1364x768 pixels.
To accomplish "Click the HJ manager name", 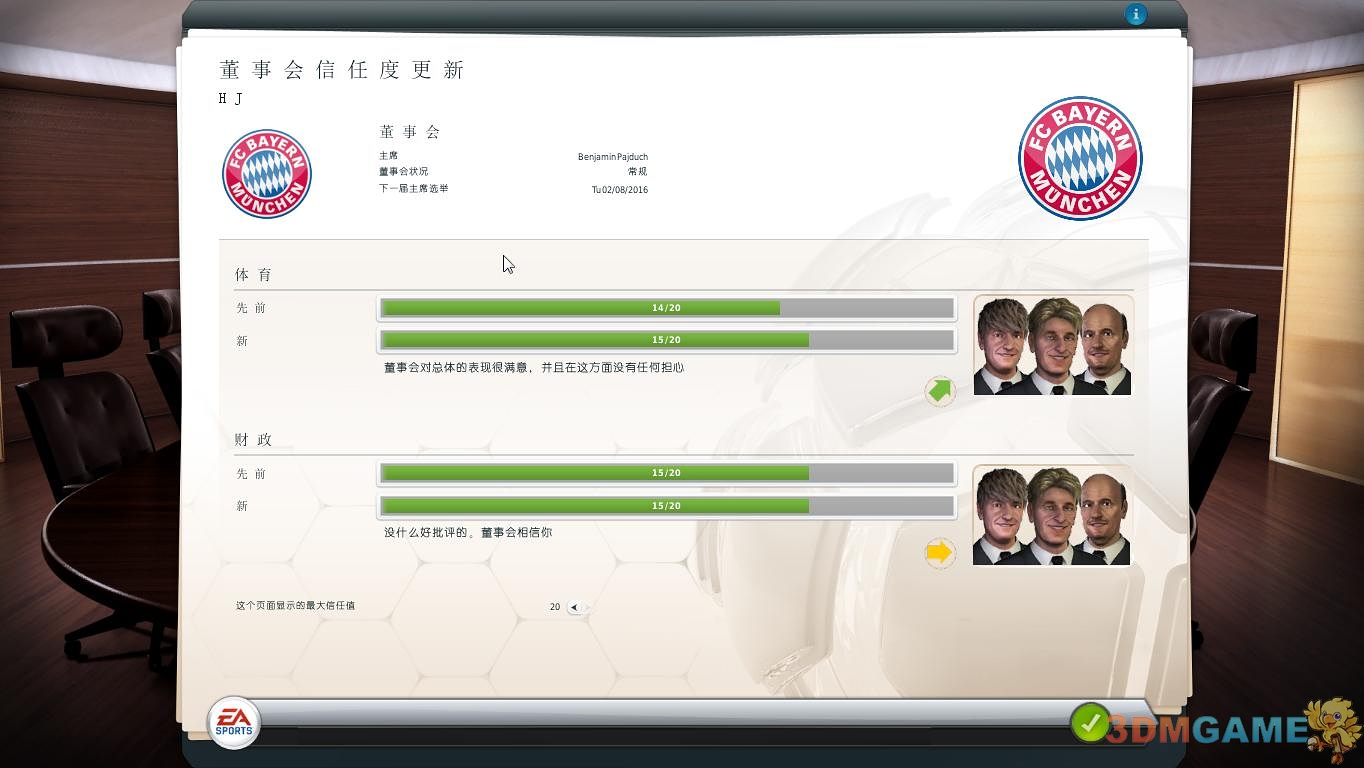I will pyautogui.click(x=231, y=99).
